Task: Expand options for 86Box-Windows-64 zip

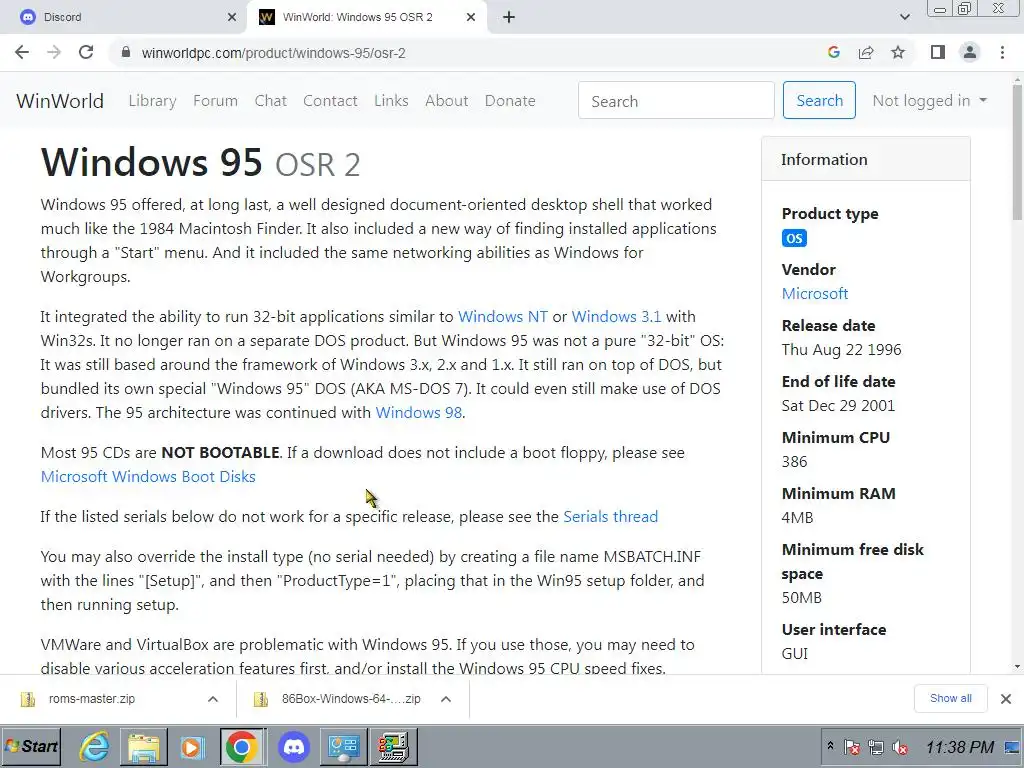Action: pyautogui.click(x=446, y=699)
